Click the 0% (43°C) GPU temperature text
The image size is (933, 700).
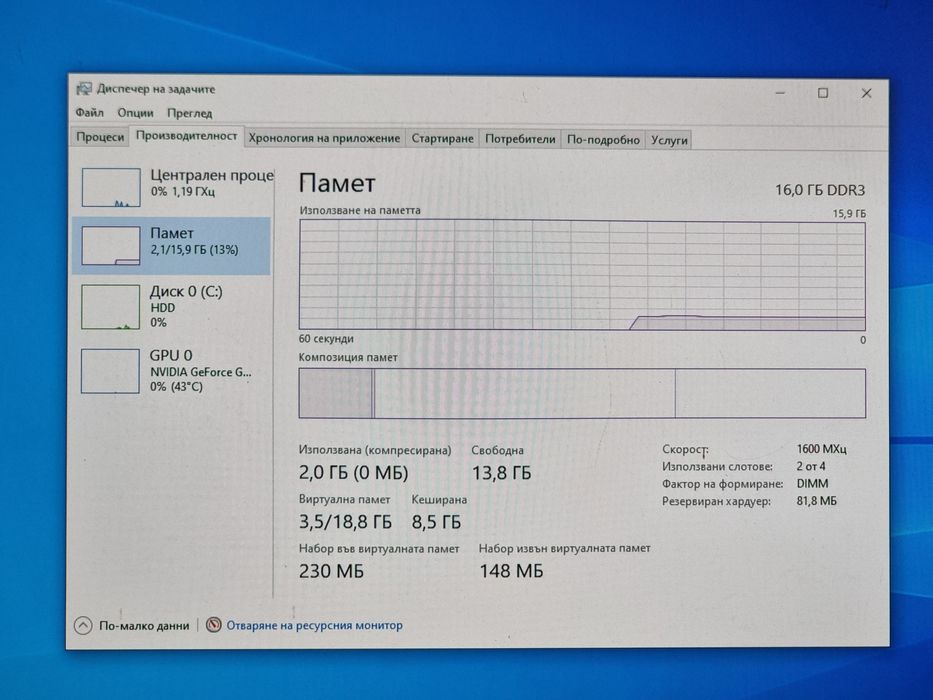176,387
